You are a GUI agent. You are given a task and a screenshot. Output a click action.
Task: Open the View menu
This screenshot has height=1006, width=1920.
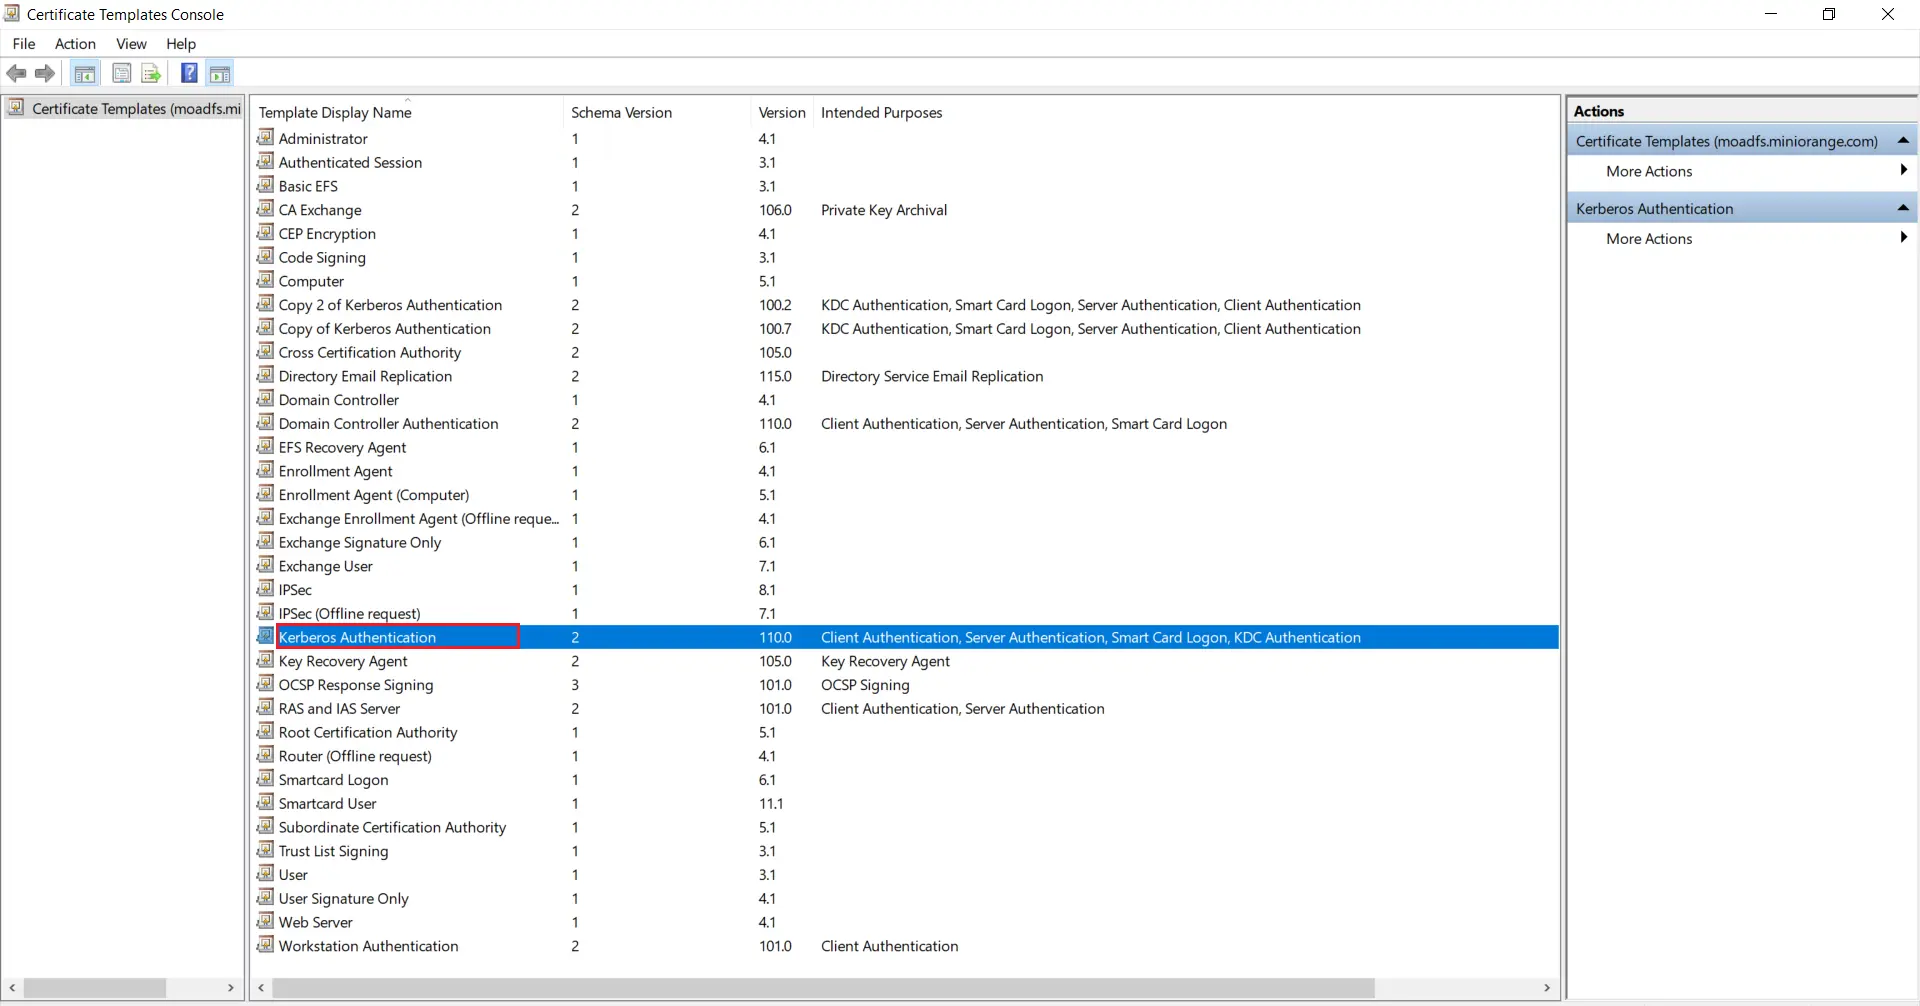point(131,44)
